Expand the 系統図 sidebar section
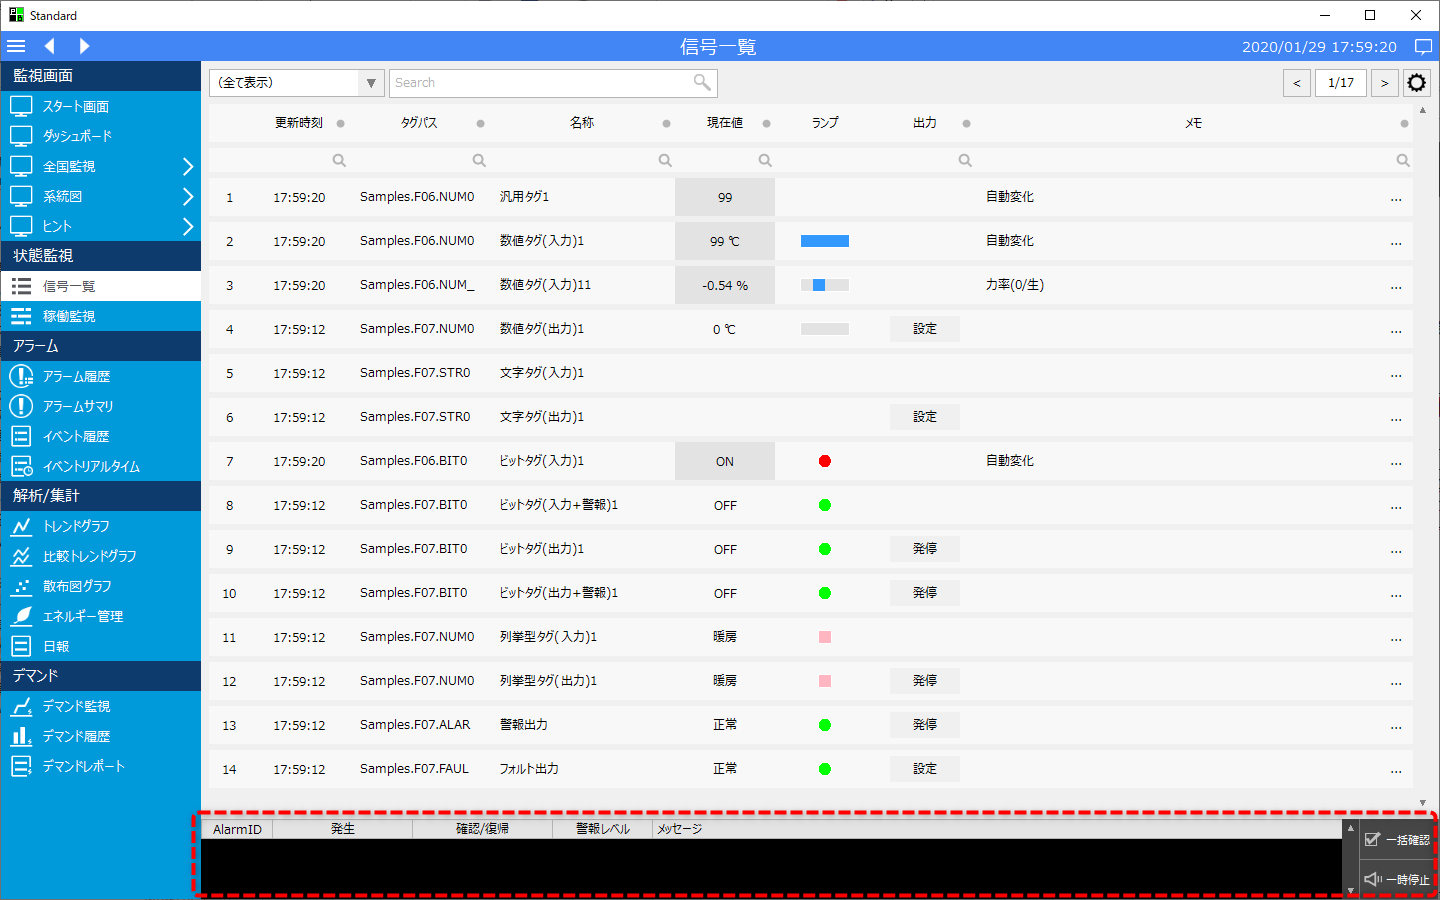Screen dimensions: 1440x900 [x=100, y=196]
